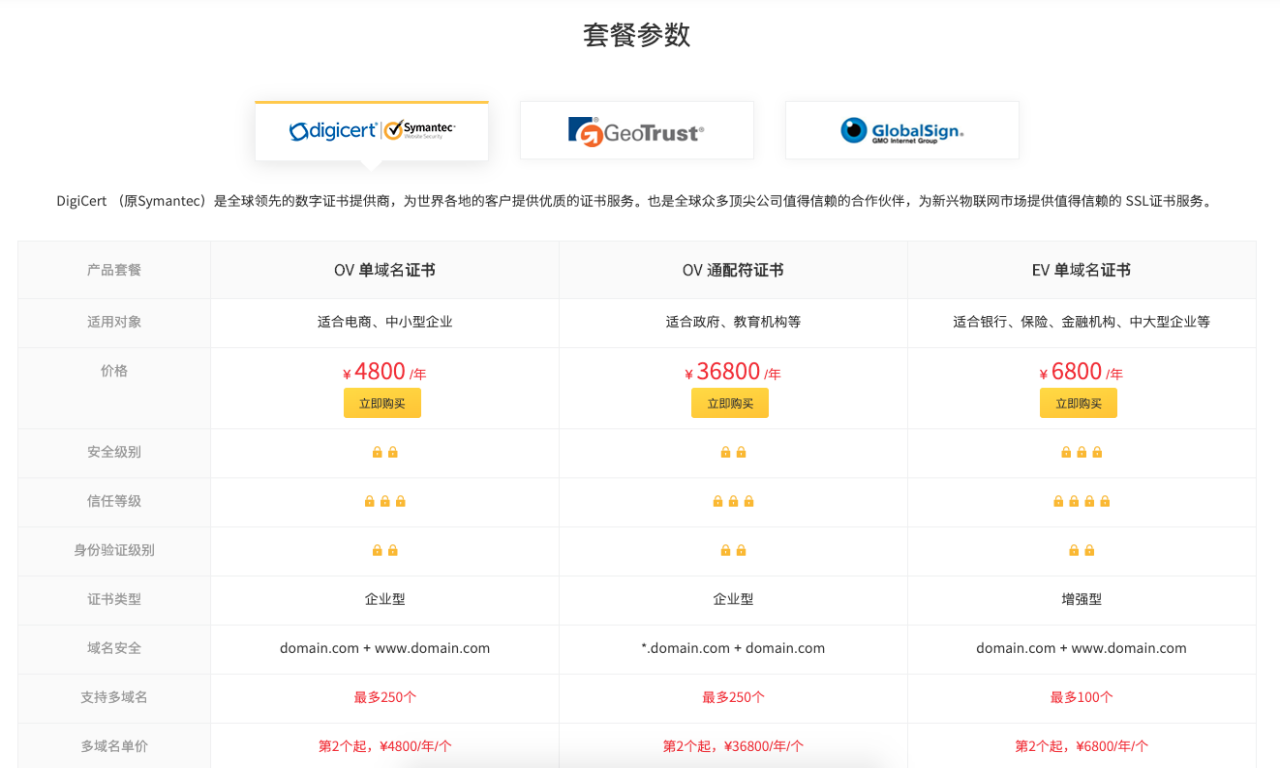Open the GlobalSign brand tab
This screenshot has height=768, width=1280.
[x=901, y=131]
